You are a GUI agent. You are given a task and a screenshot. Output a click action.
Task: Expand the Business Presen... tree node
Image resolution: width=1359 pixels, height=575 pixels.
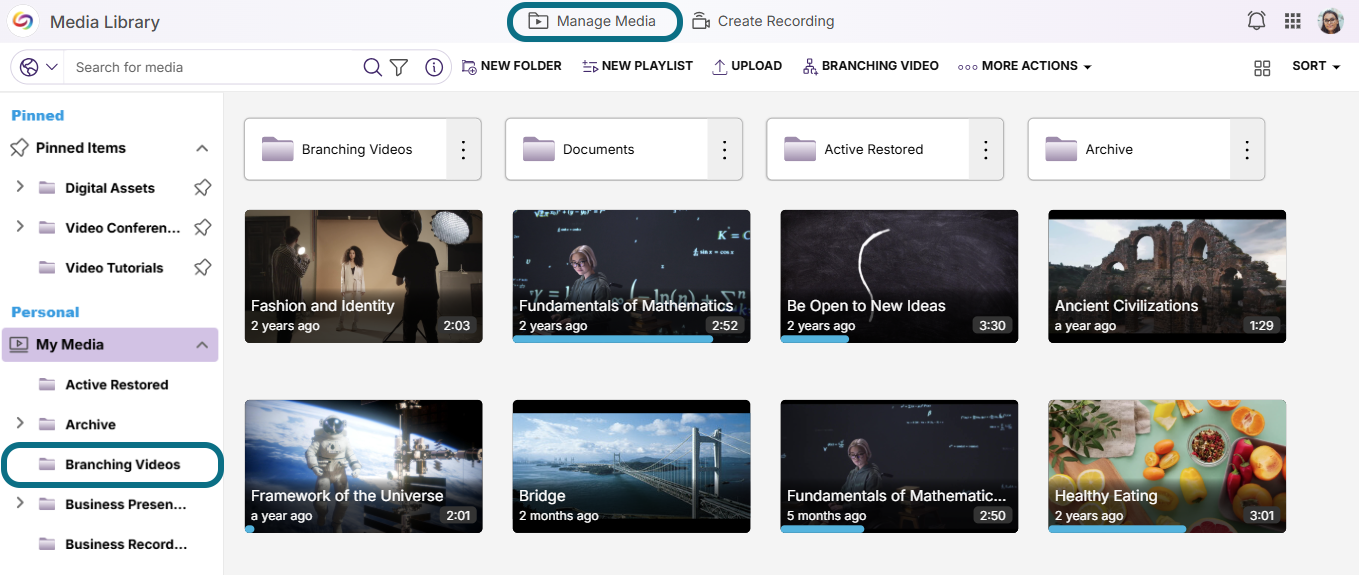coord(20,504)
